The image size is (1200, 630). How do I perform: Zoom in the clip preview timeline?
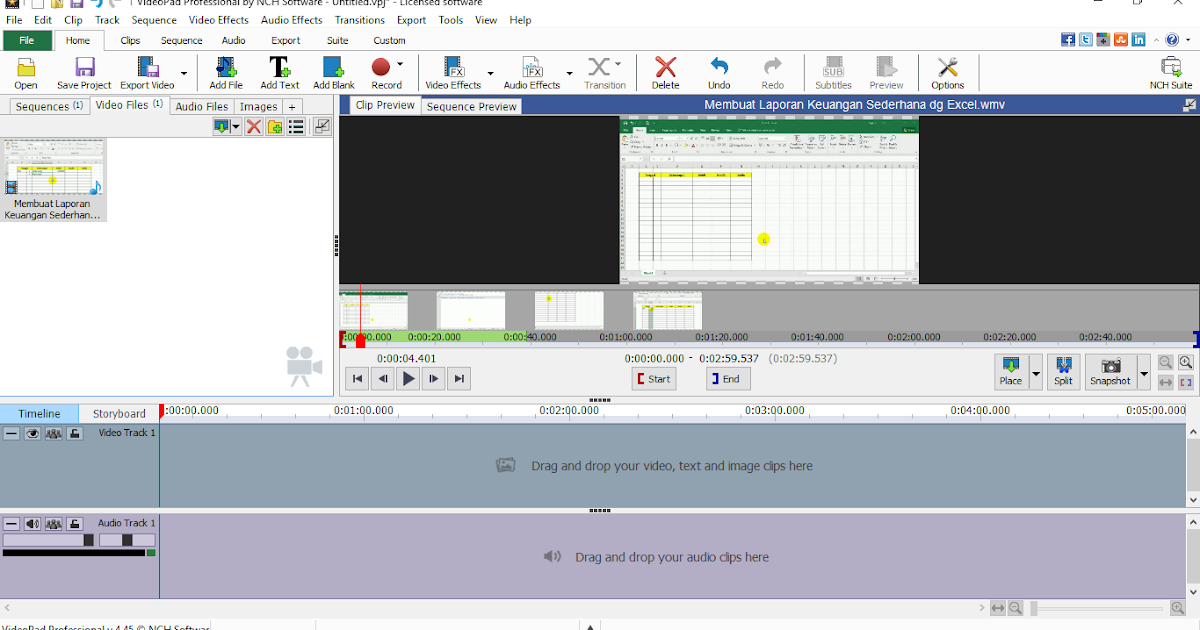1186,362
